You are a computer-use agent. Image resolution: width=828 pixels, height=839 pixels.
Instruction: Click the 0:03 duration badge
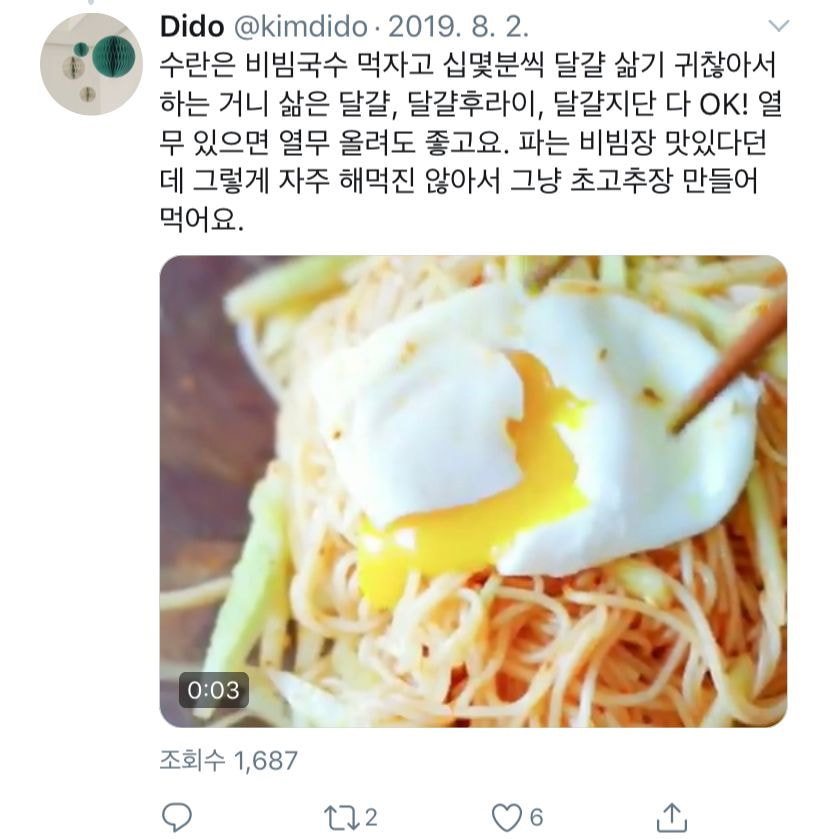(x=214, y=690)
